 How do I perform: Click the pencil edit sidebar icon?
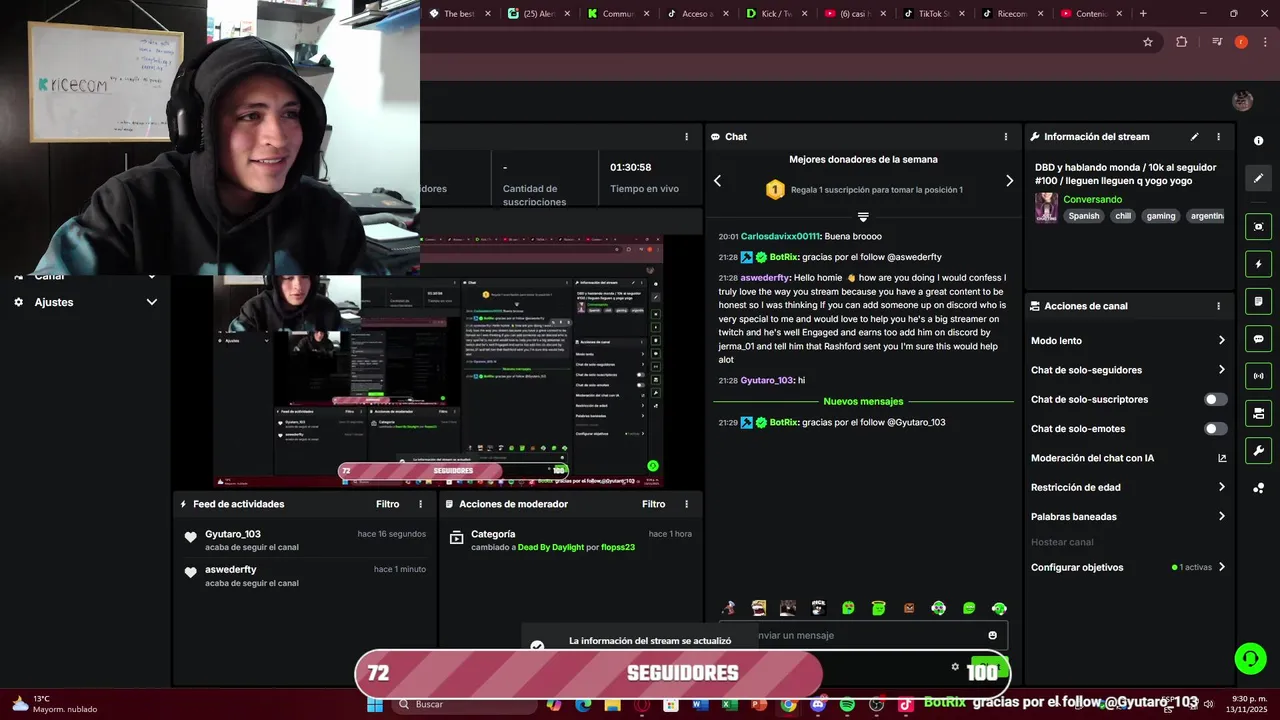coord(1258,178)
